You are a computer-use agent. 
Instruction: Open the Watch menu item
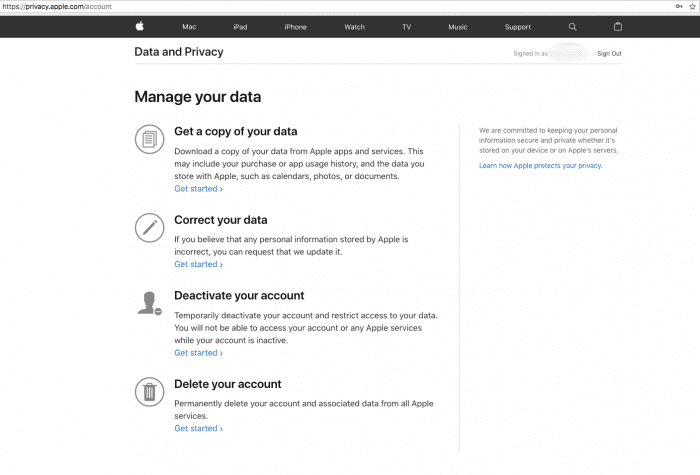coord(354,27)
